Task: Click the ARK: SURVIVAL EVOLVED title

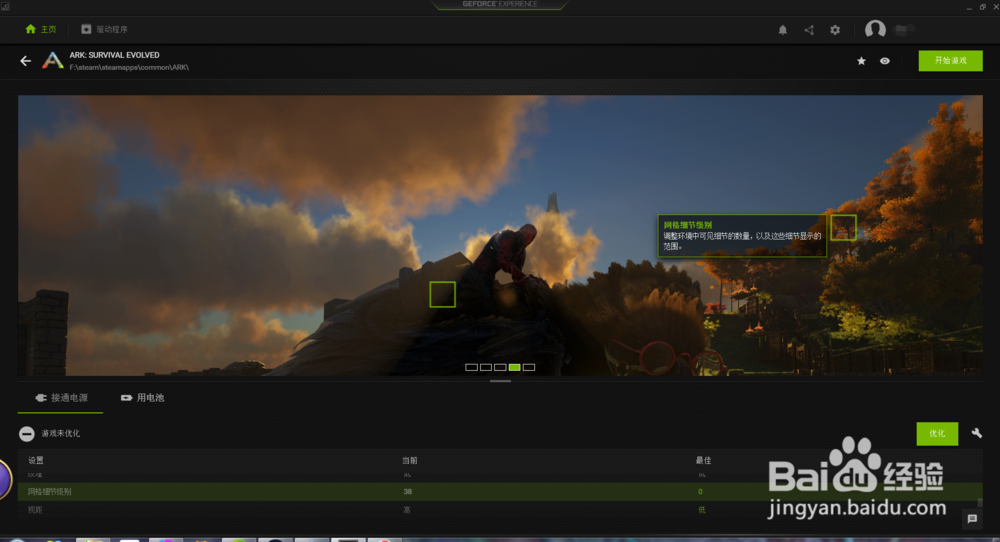Action: (x=115, y=55)
